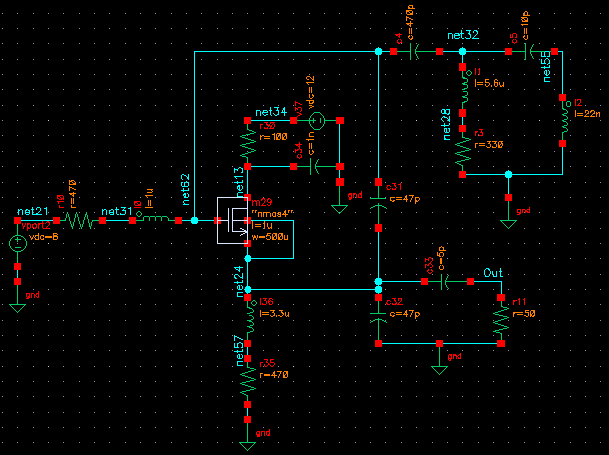Click inductor l2 coil symbol
This screenshot has width=609, height=455.
[x=564, y=120]
